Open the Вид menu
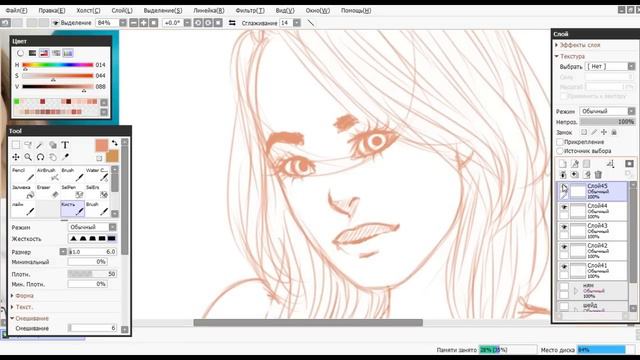 pyautogui.click(x=285, y=11)
